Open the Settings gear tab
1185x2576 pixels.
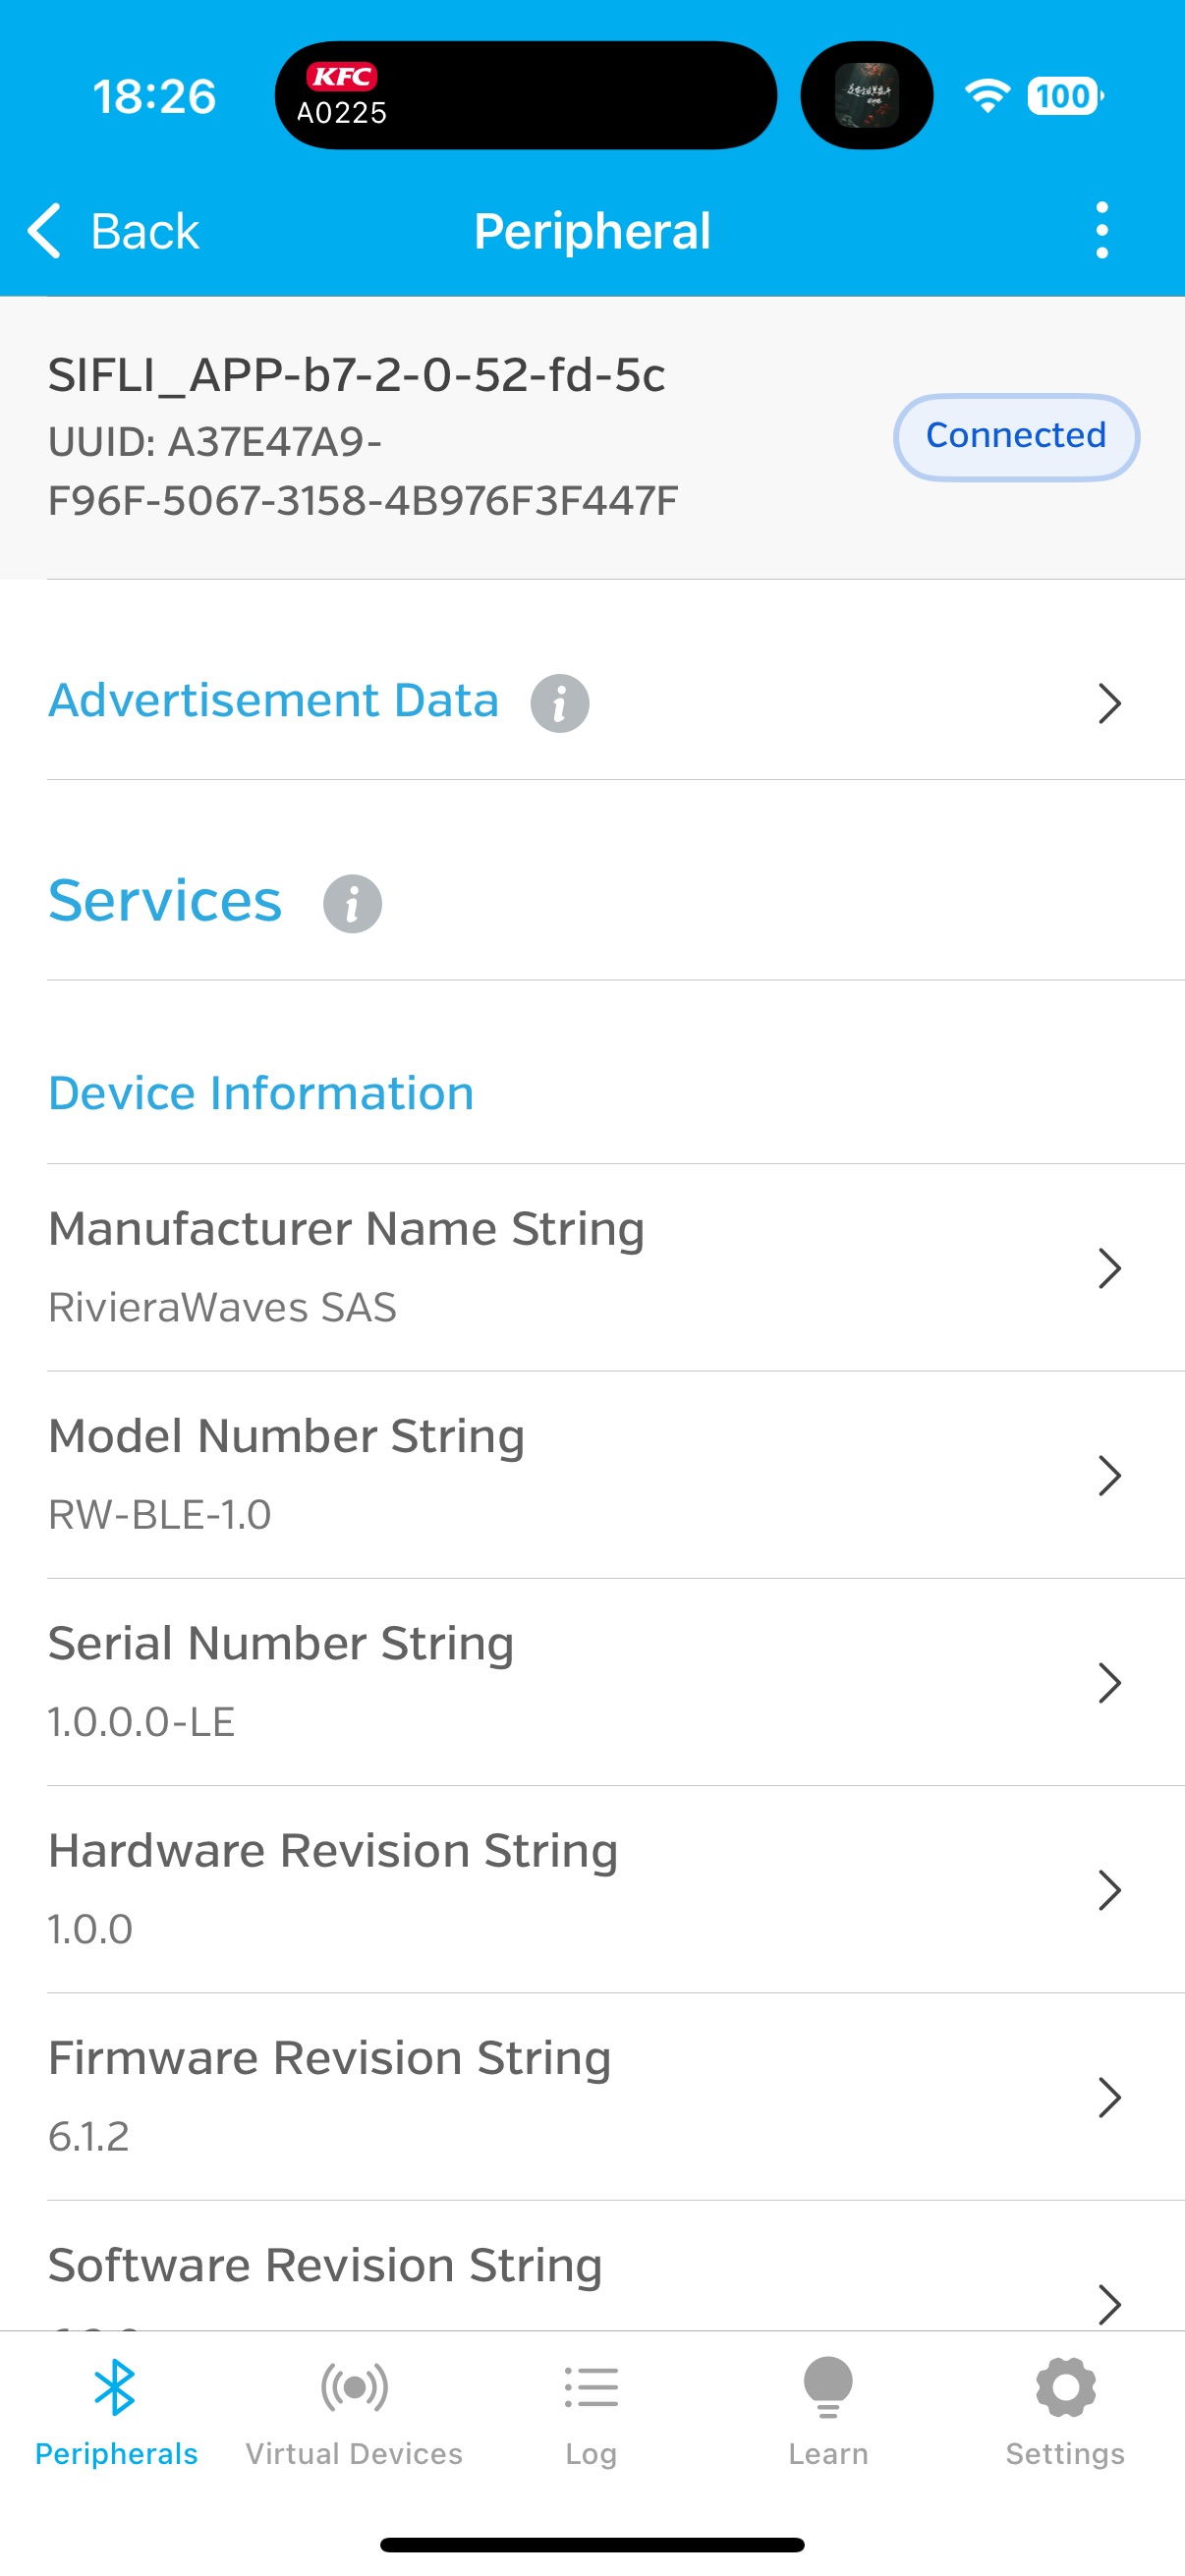[1065, 2410]
